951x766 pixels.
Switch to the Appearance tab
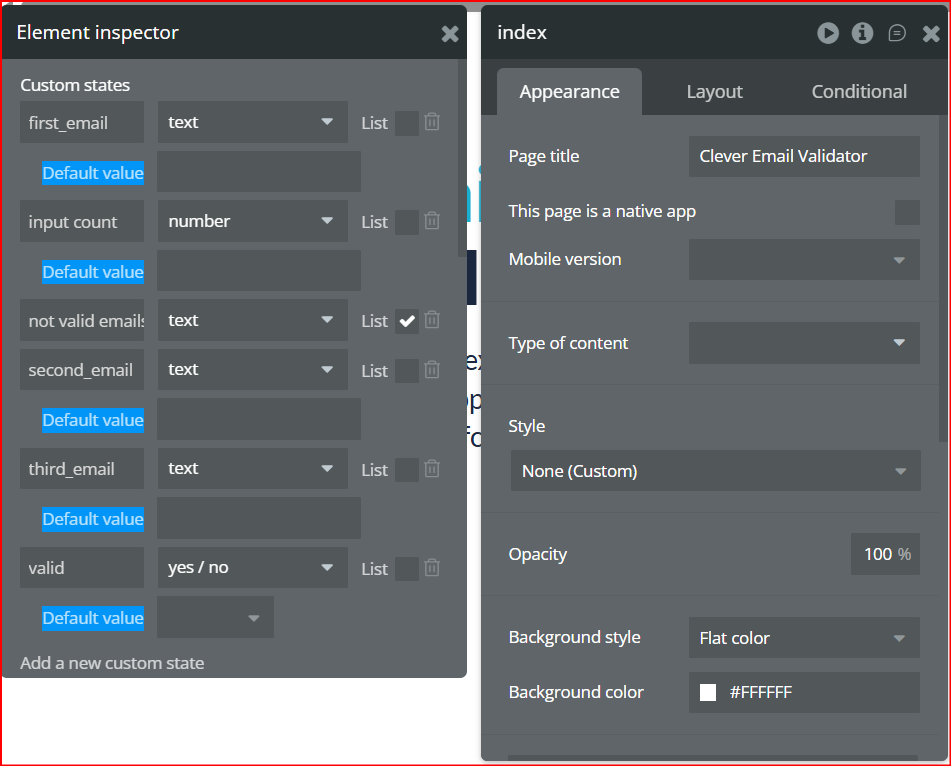pyautogui.click(x=570, y=92)
